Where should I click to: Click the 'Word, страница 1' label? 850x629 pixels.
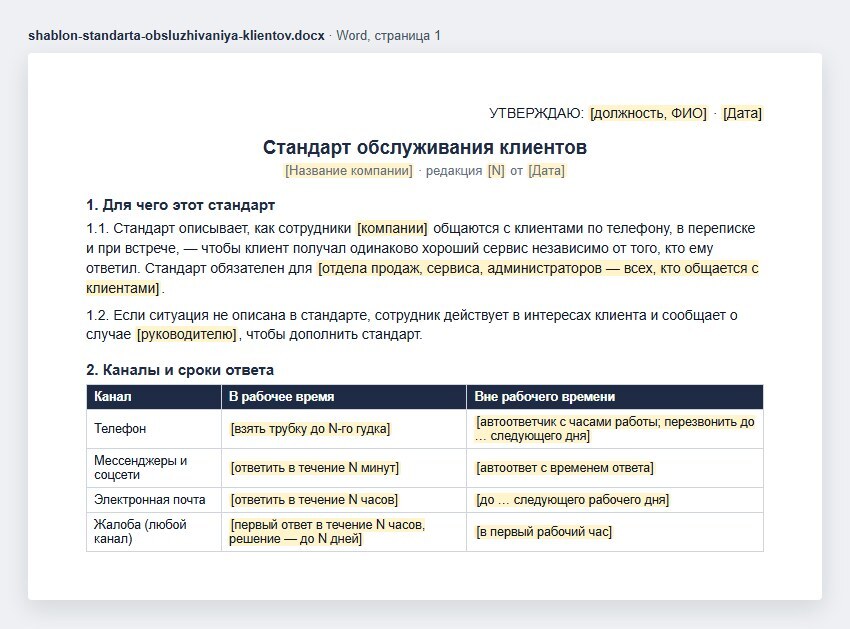[x=388, y=36]
